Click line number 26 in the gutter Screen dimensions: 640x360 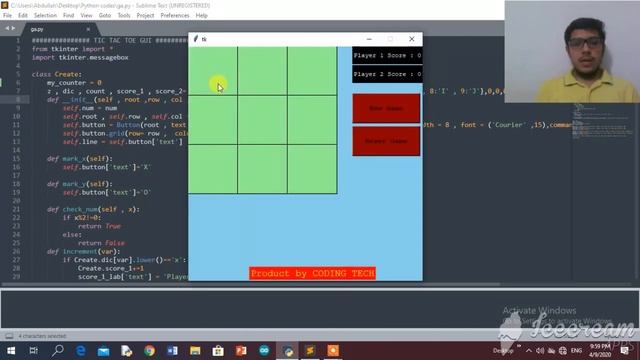coord(16,251)
